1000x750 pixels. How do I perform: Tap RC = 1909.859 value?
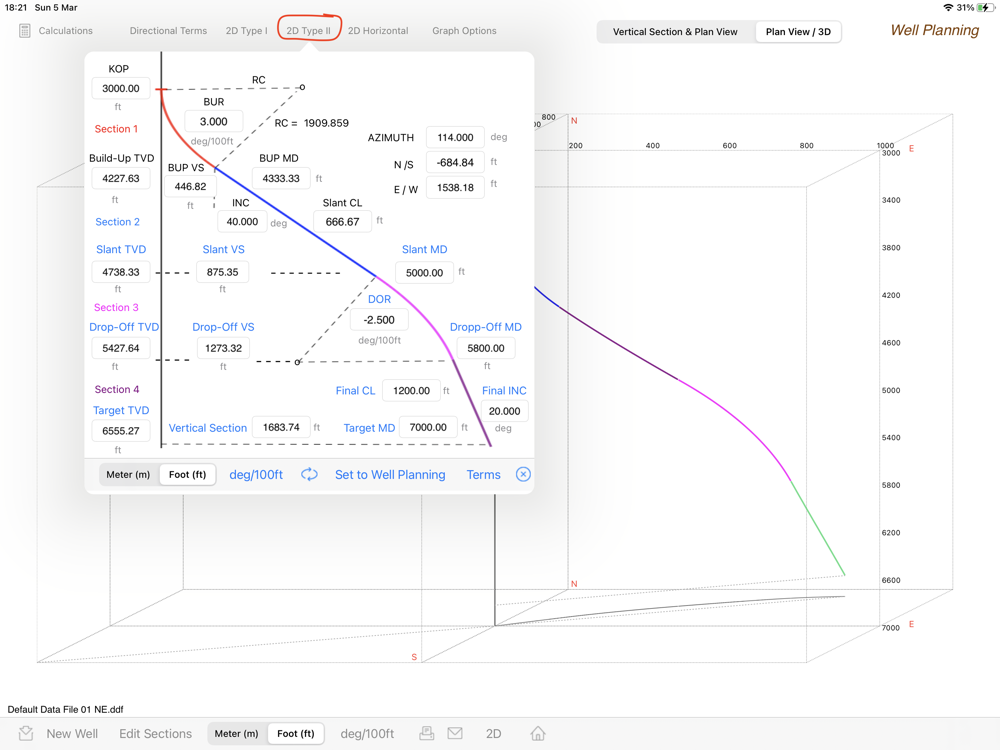(312, 123)
